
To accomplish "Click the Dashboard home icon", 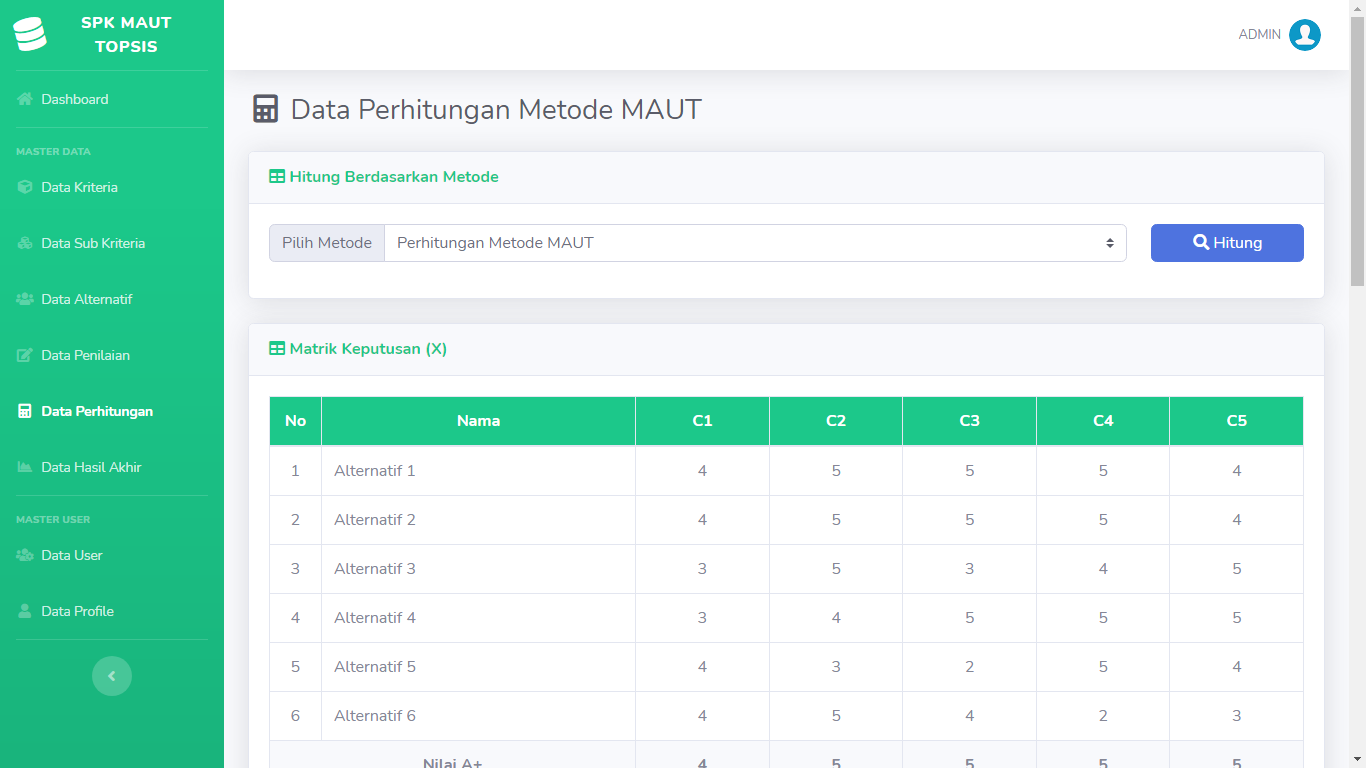I will point(25,99).
